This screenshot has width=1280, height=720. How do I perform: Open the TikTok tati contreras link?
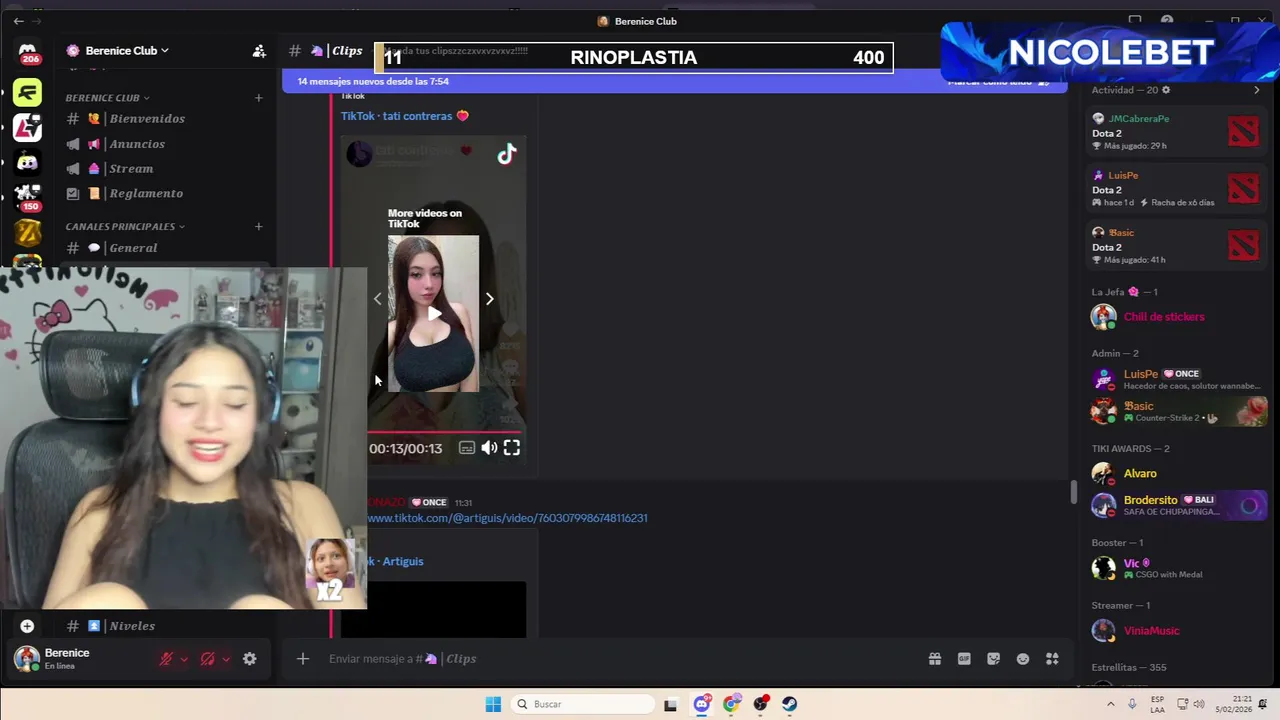405,116
